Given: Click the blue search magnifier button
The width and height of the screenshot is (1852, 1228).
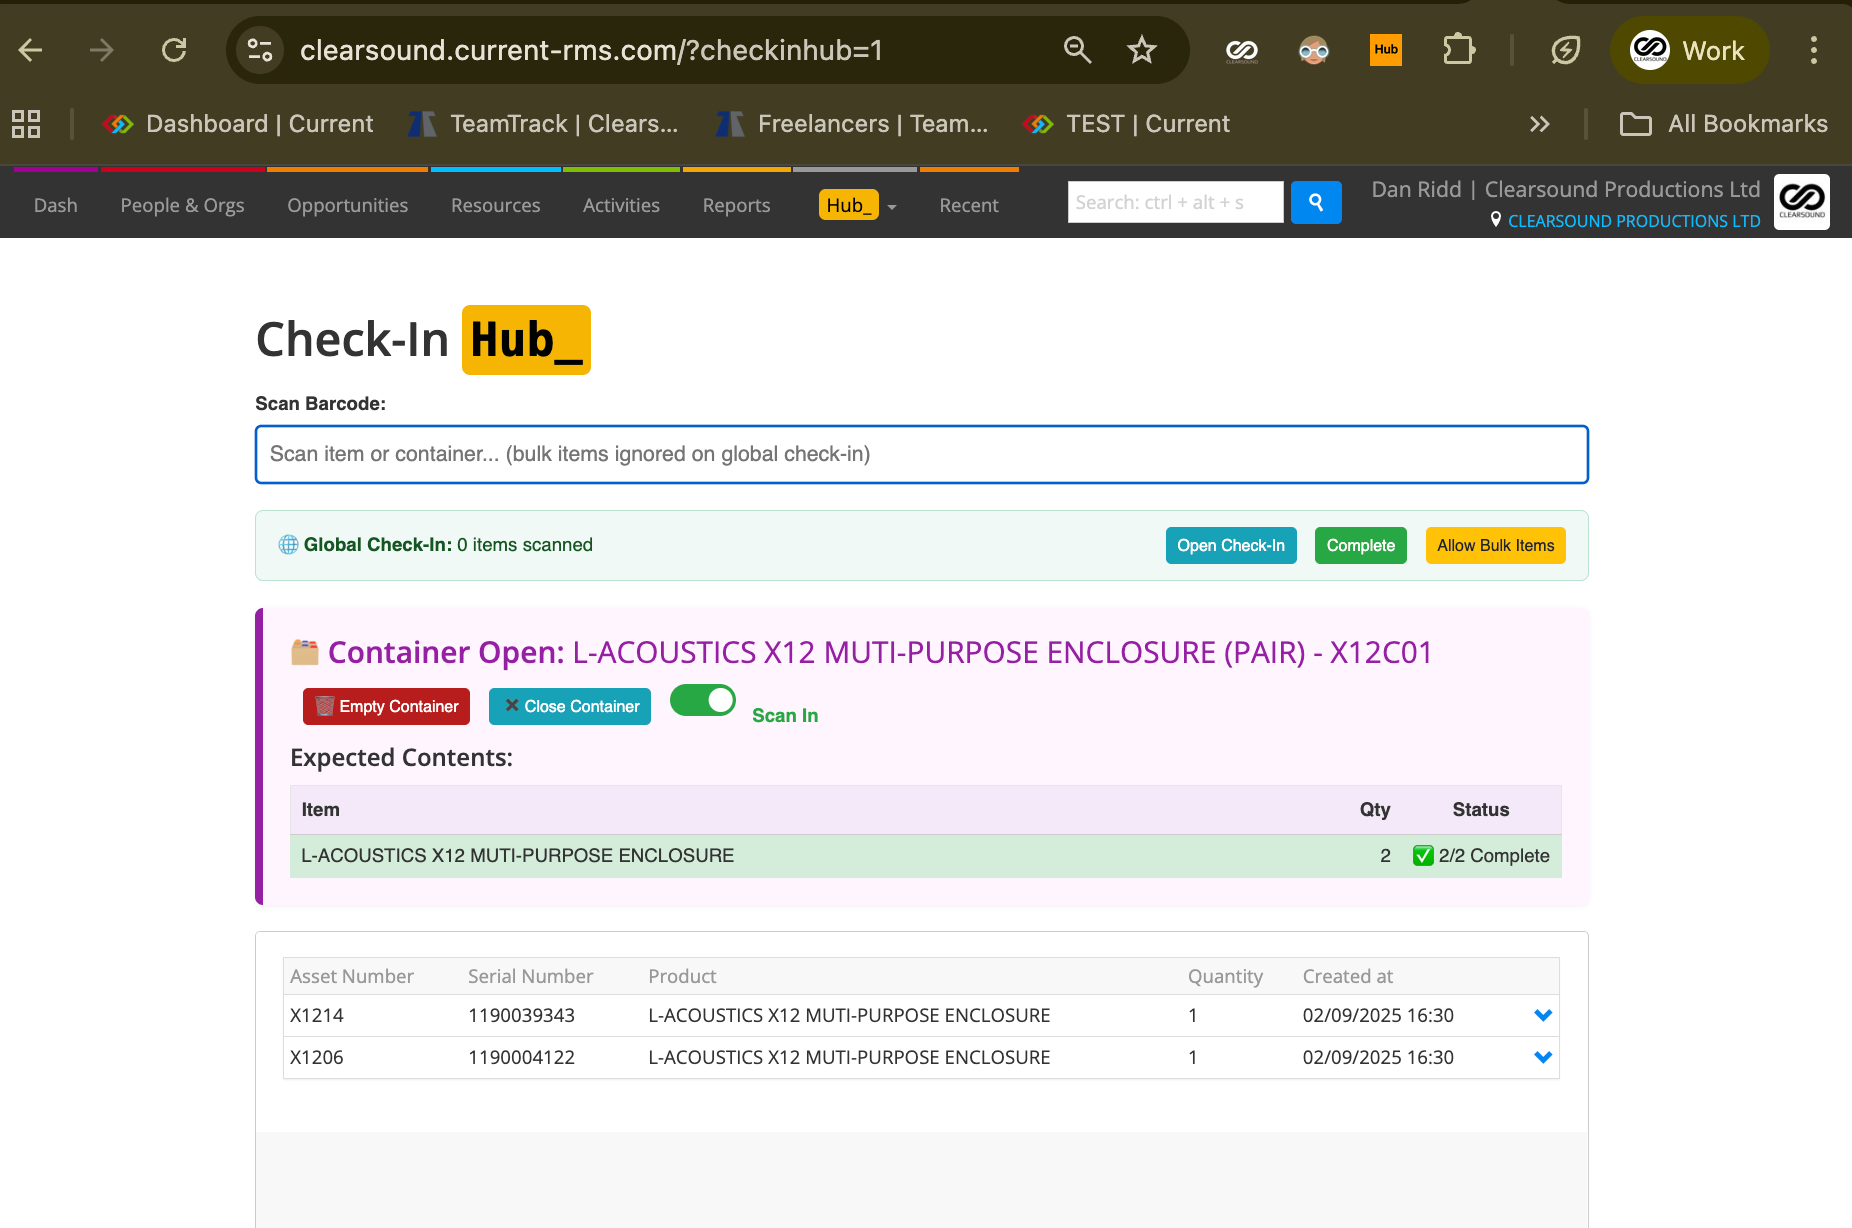Looking at the screenshot, I should (1316, 202).
